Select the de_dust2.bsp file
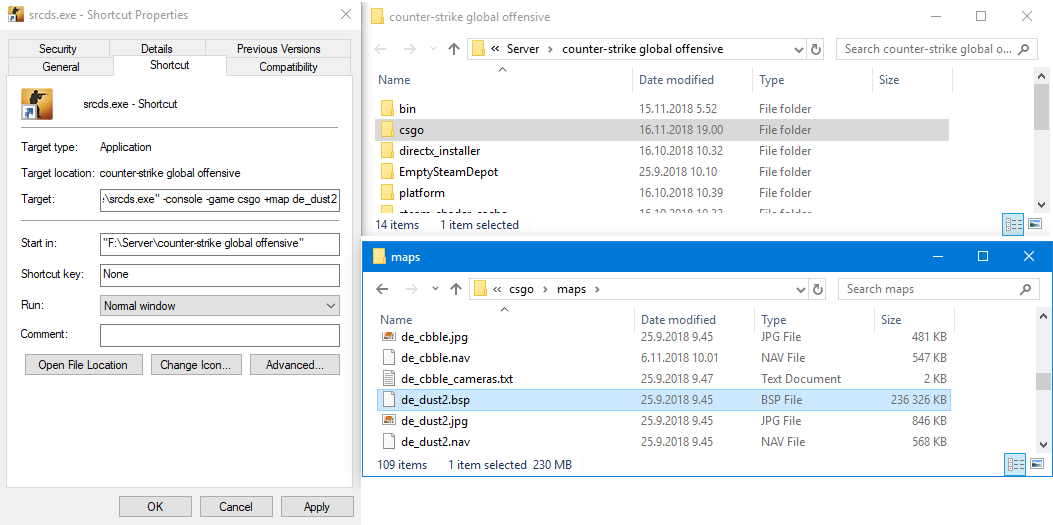1053x525 pixels. point(663,400)
